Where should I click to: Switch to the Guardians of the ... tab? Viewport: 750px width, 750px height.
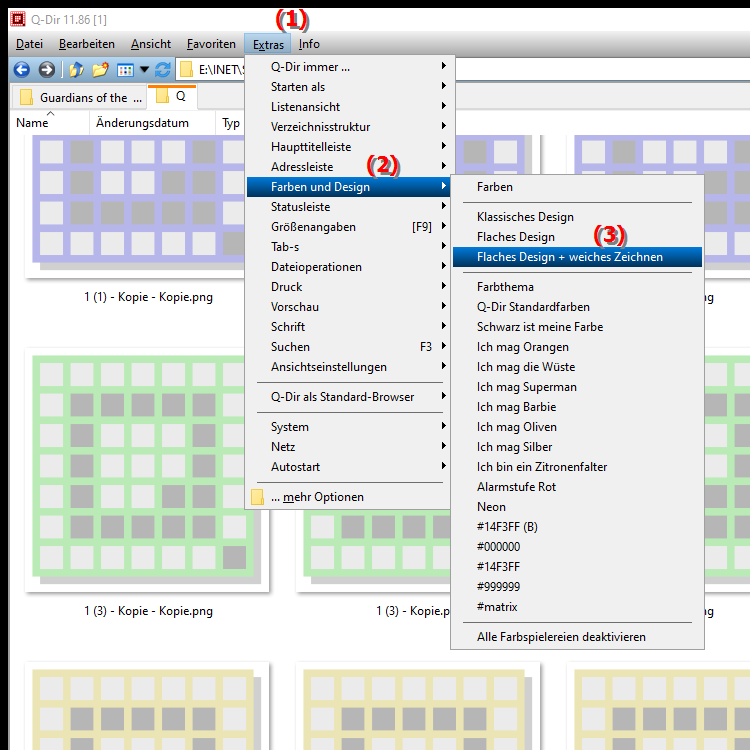click(79, 98)
